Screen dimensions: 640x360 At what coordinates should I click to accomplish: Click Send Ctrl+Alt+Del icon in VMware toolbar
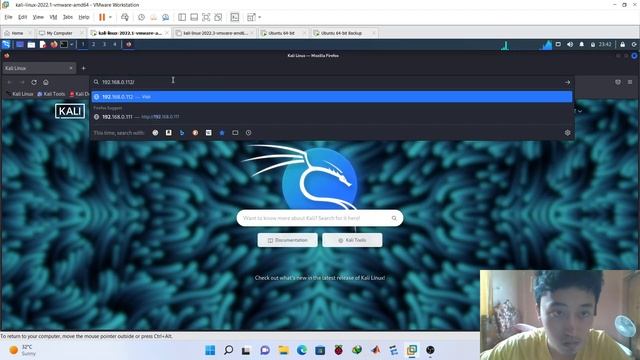(125, 17)
